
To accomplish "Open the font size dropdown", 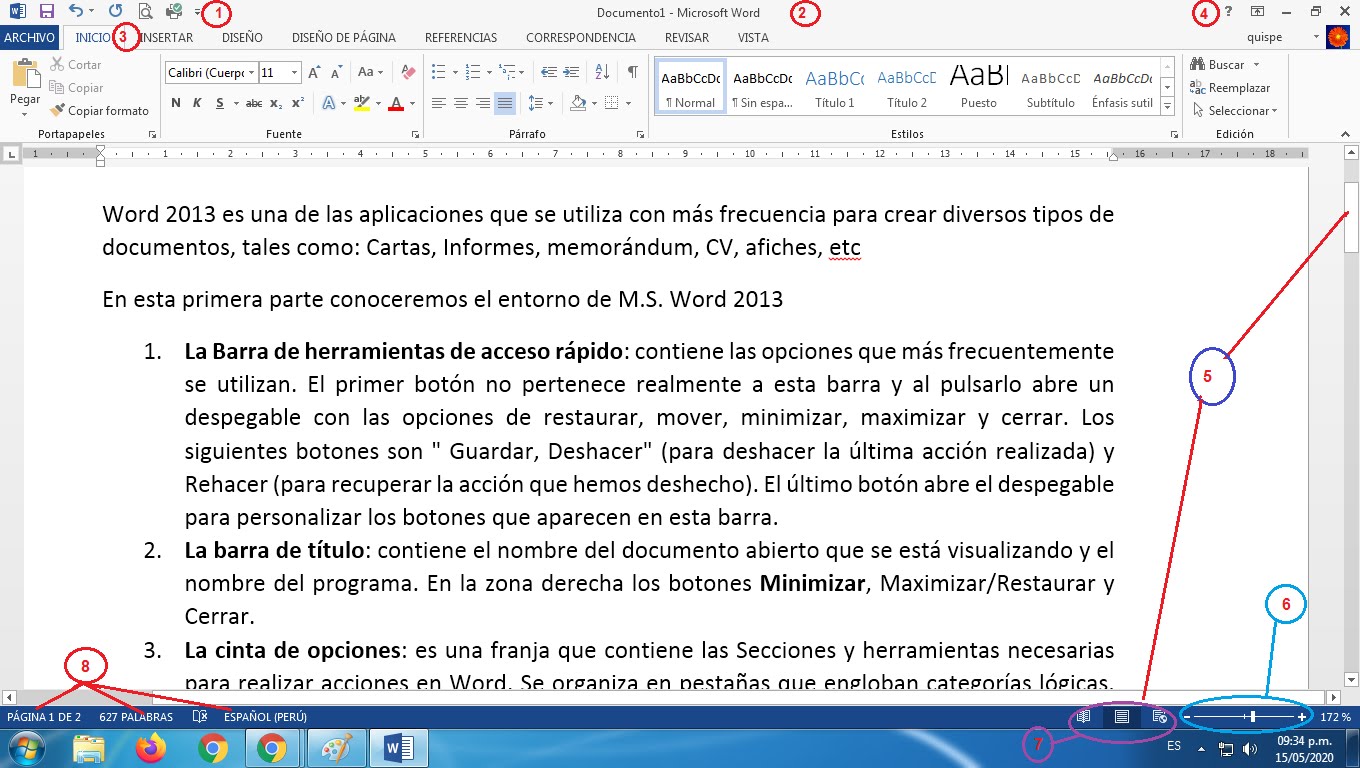I will tap(294, 72).
